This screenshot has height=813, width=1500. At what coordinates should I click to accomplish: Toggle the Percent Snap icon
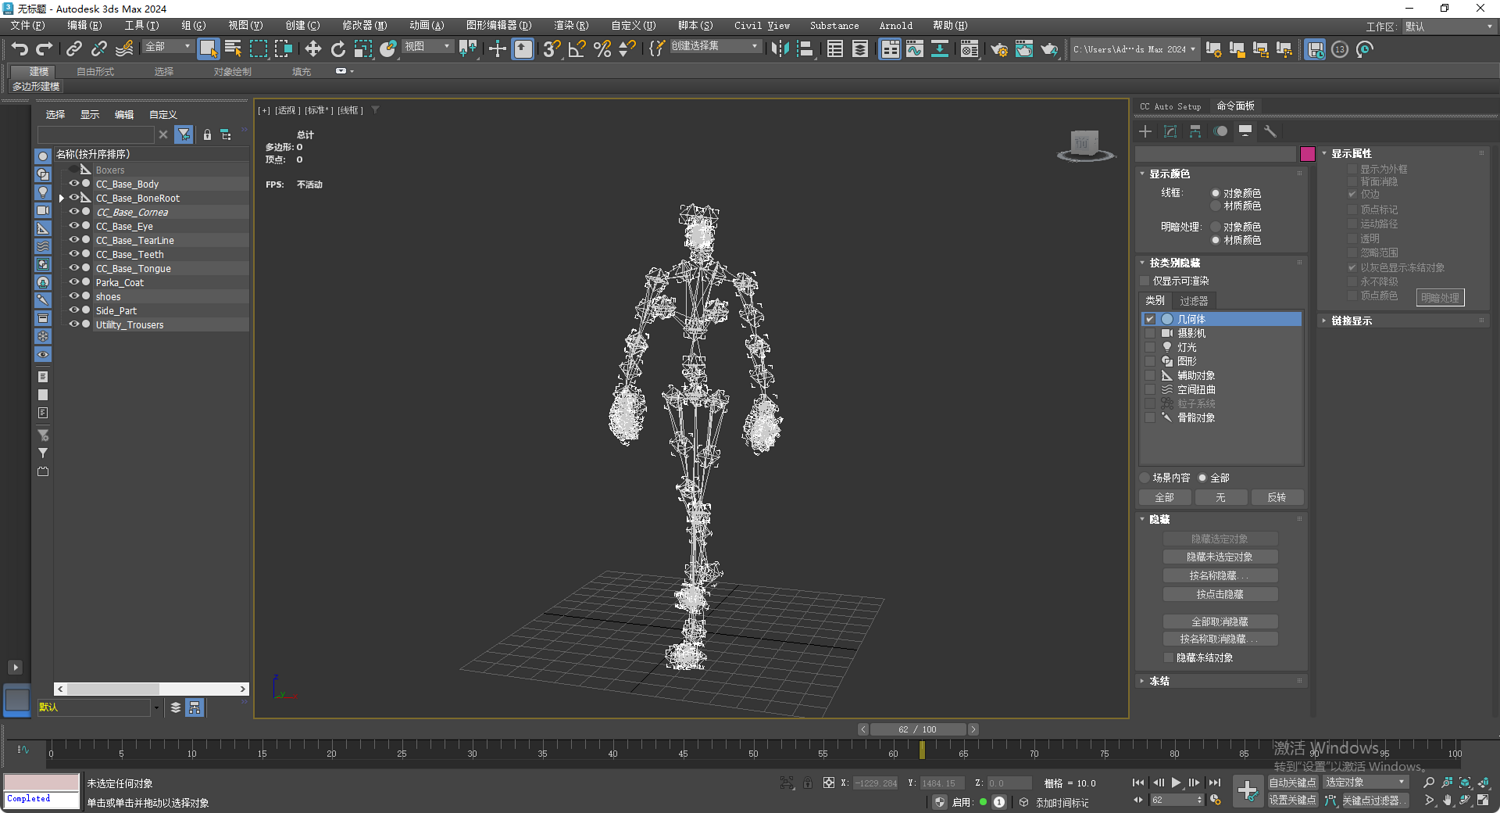(602, 48)
